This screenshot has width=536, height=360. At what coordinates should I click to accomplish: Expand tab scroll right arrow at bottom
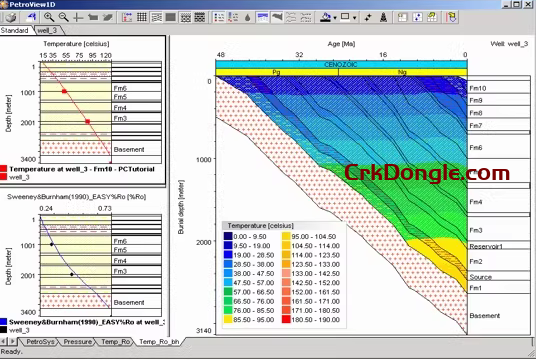click(x=13, y=341)
